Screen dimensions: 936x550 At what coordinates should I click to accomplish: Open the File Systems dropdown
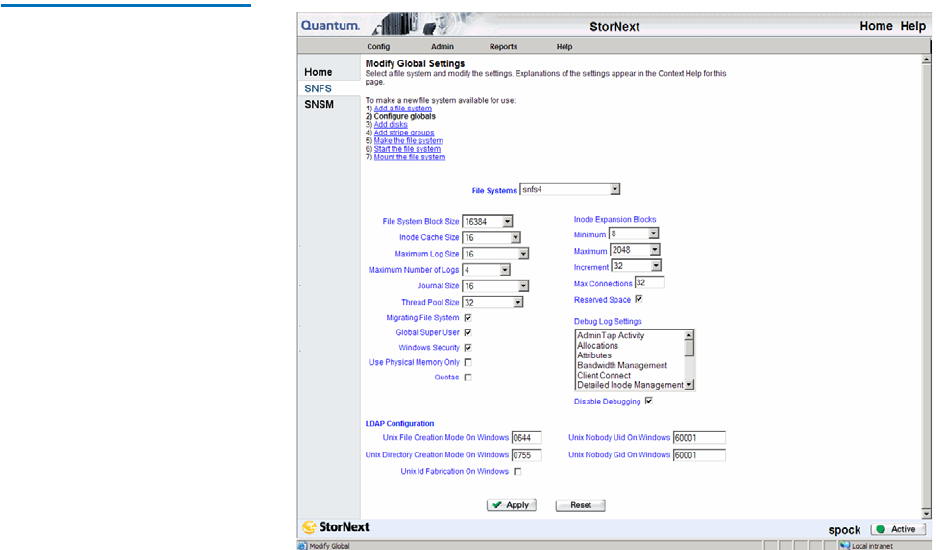coord(615,189)
